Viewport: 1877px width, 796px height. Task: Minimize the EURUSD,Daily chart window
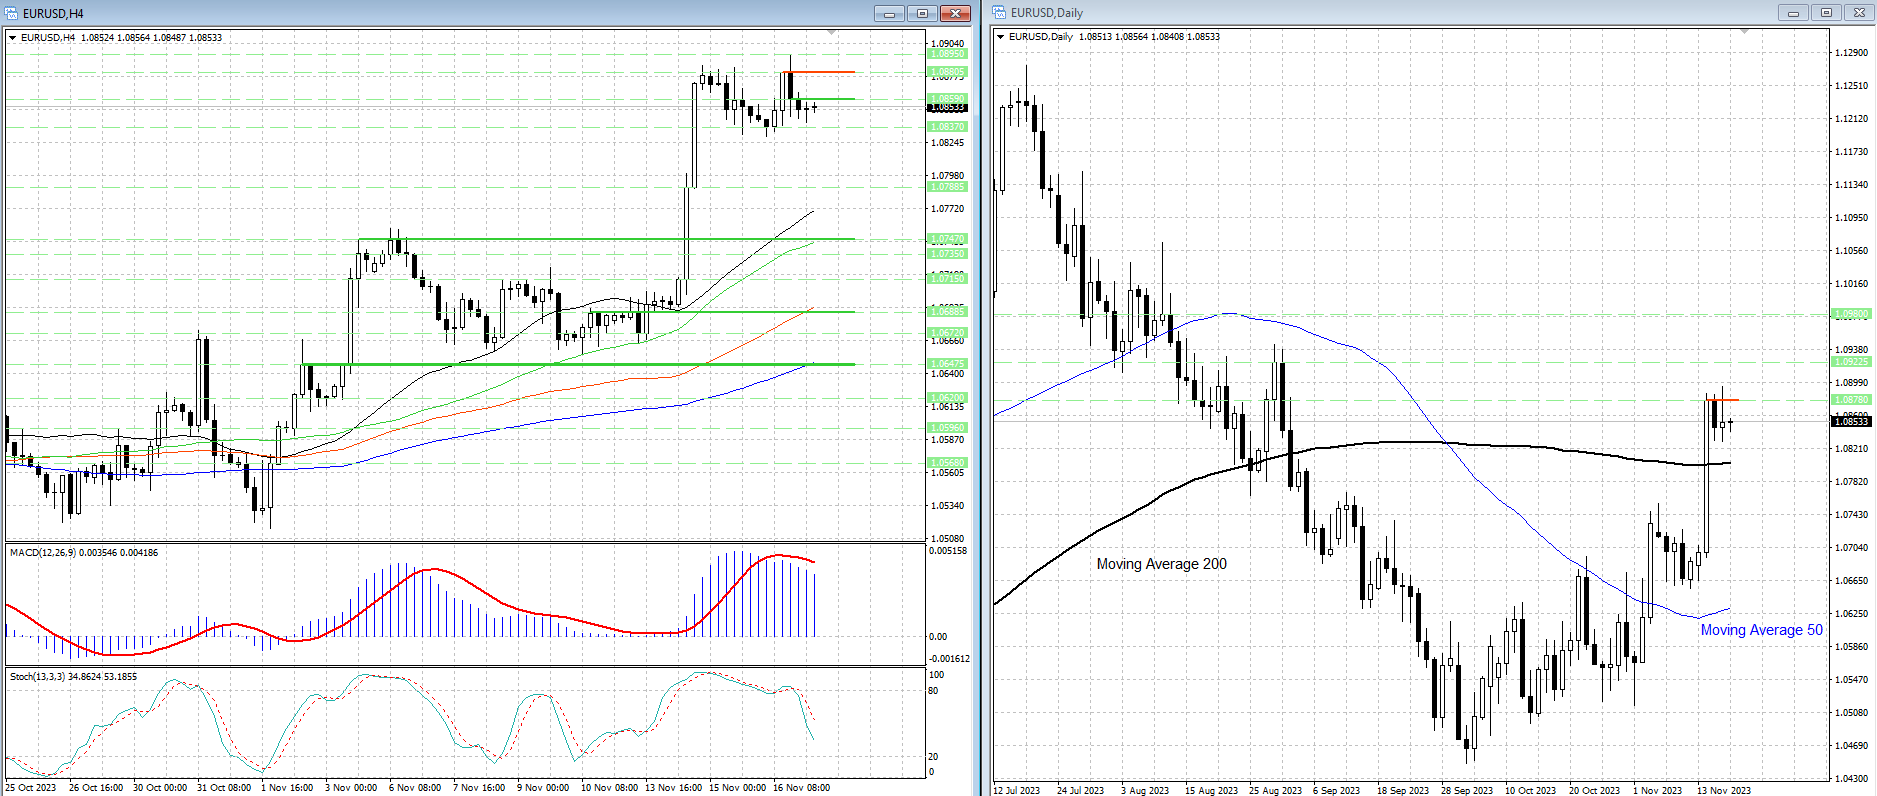click(1793, 13)
